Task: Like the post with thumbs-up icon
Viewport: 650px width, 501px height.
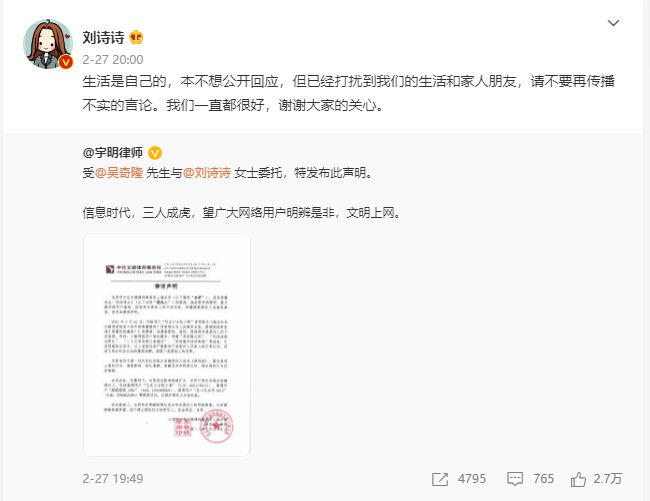Action: [578, 479]
